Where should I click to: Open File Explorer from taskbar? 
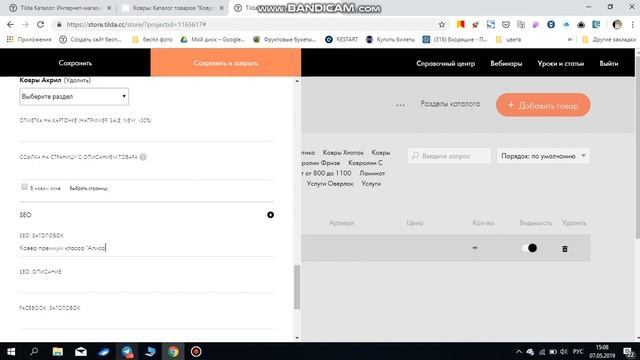point(58,351)
